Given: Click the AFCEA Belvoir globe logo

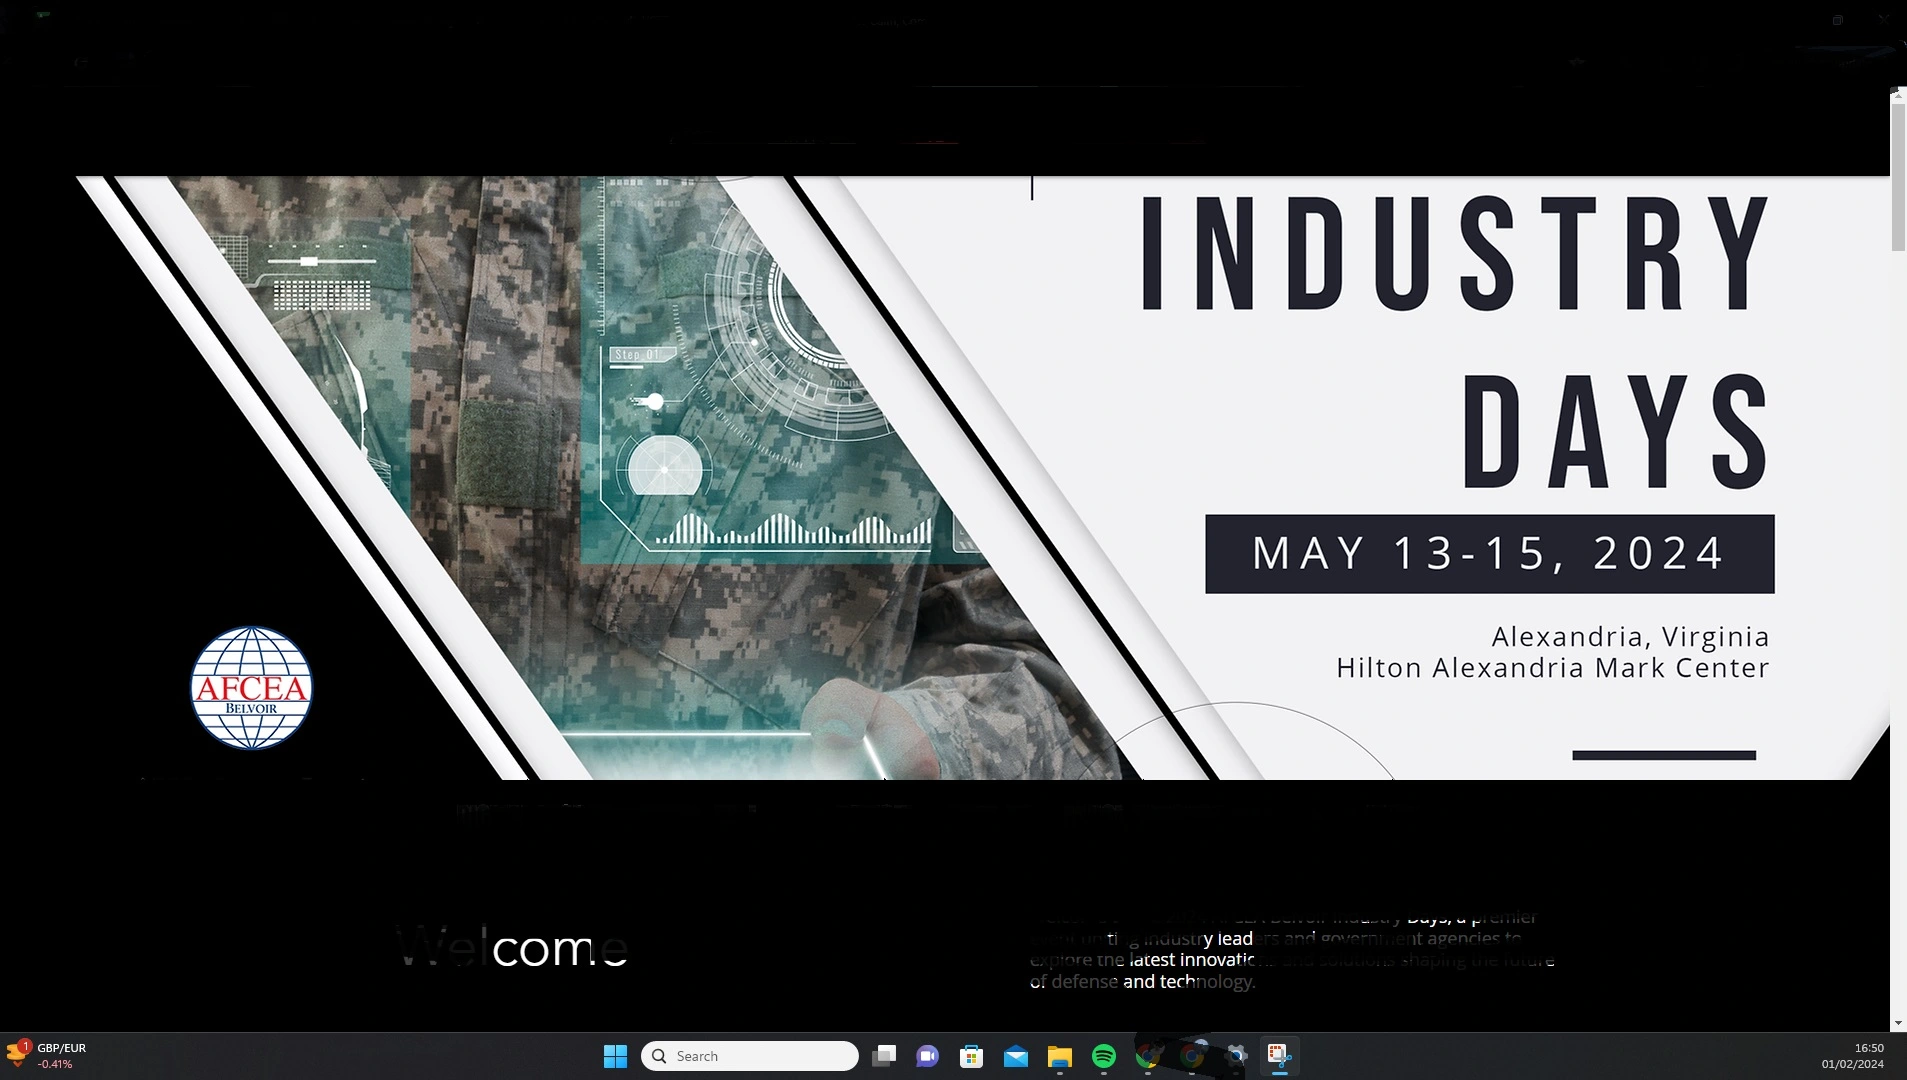Looking at the screenshot, I should pos(251,688).
